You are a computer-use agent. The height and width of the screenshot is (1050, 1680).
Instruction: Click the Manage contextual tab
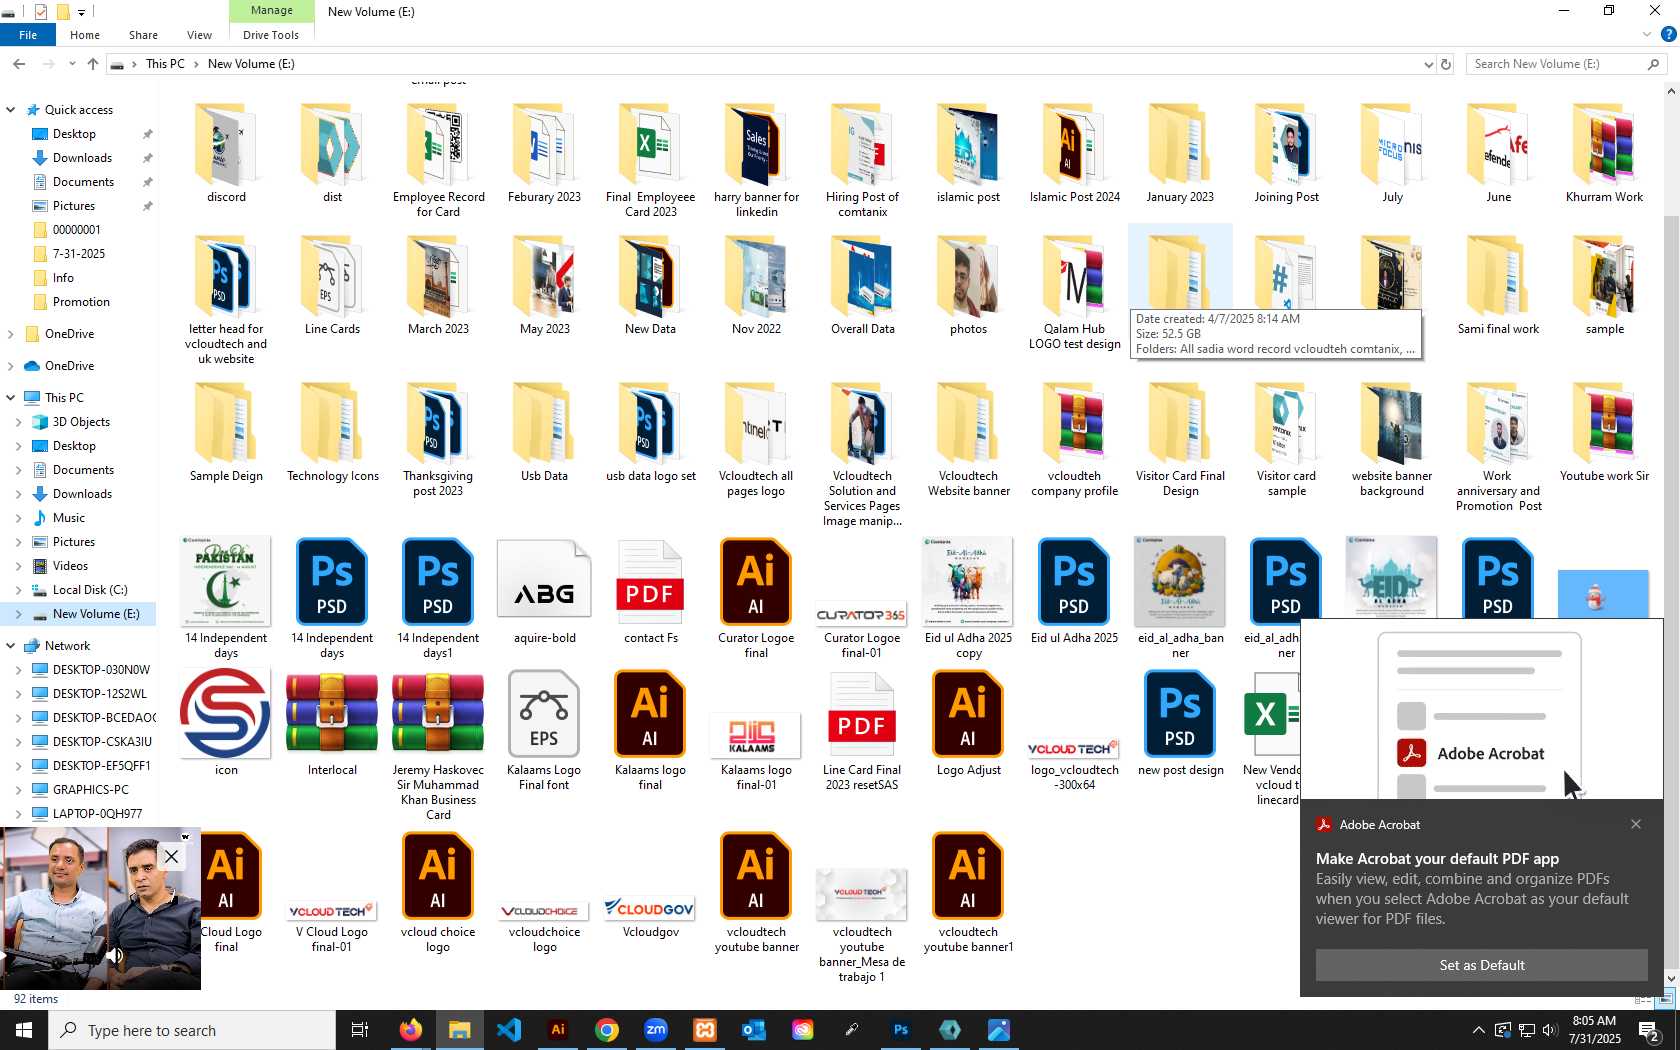pyautogui.click(x=272, y=11)
